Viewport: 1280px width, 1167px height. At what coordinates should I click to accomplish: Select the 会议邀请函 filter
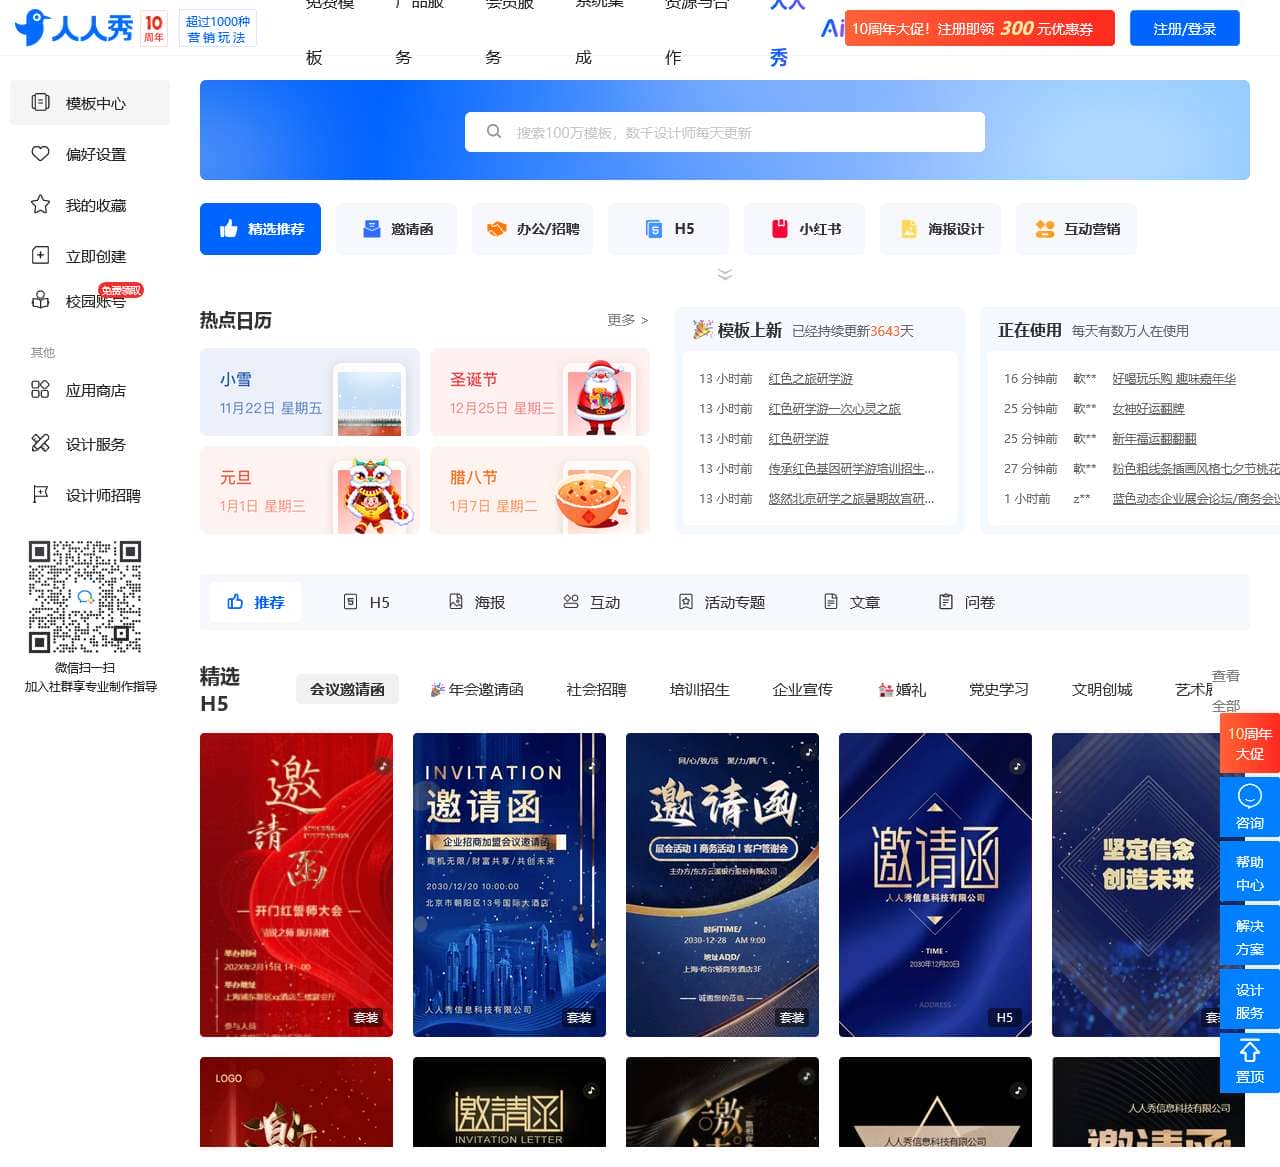[347, 689]
